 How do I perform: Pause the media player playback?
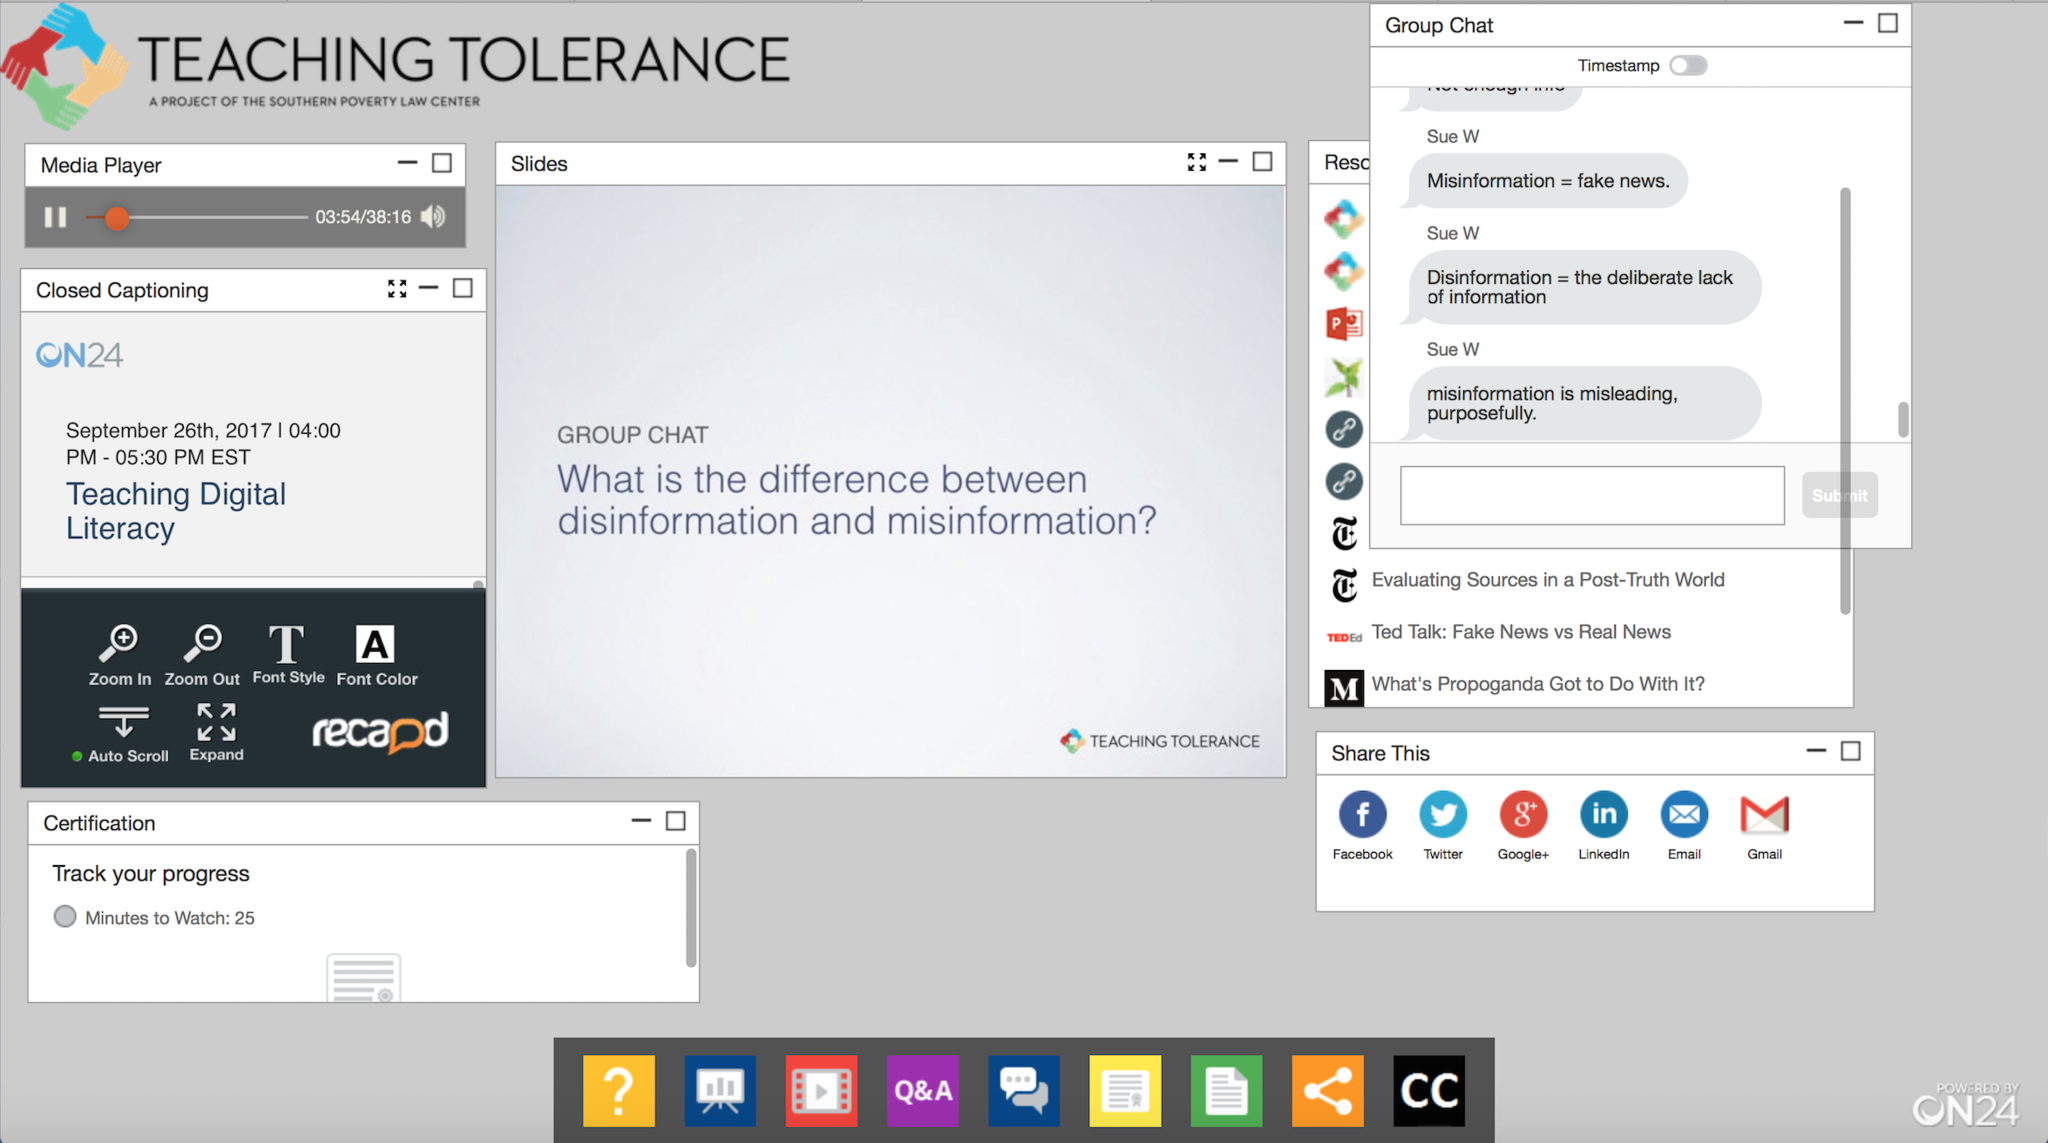[x=55, y=217]
